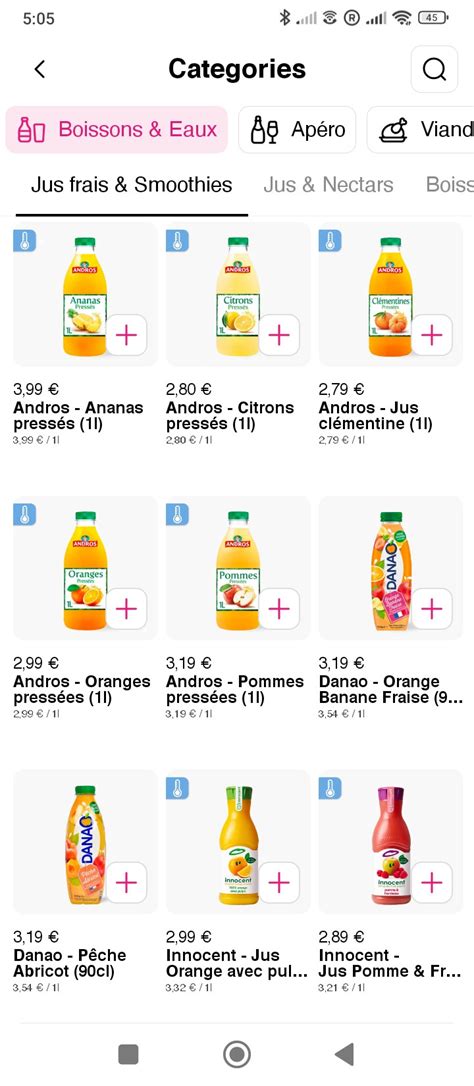
Task: Add Andros Oranges pressées to cart
Action: [126, 609]
